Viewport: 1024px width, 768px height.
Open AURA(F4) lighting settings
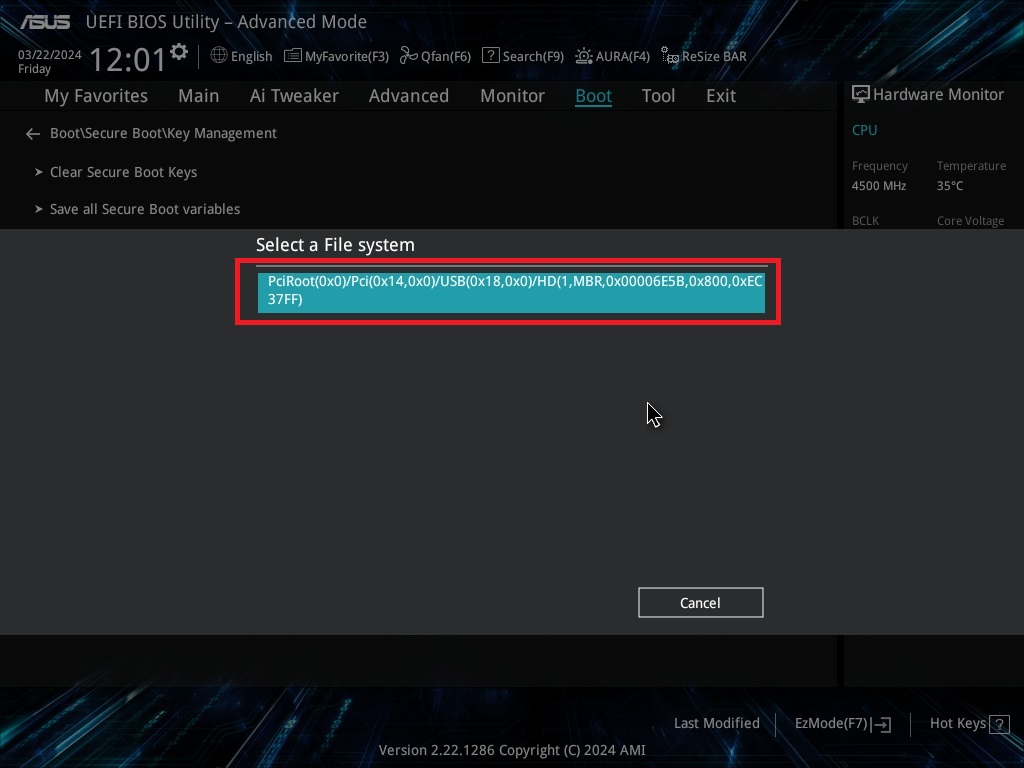click(584, 56)
